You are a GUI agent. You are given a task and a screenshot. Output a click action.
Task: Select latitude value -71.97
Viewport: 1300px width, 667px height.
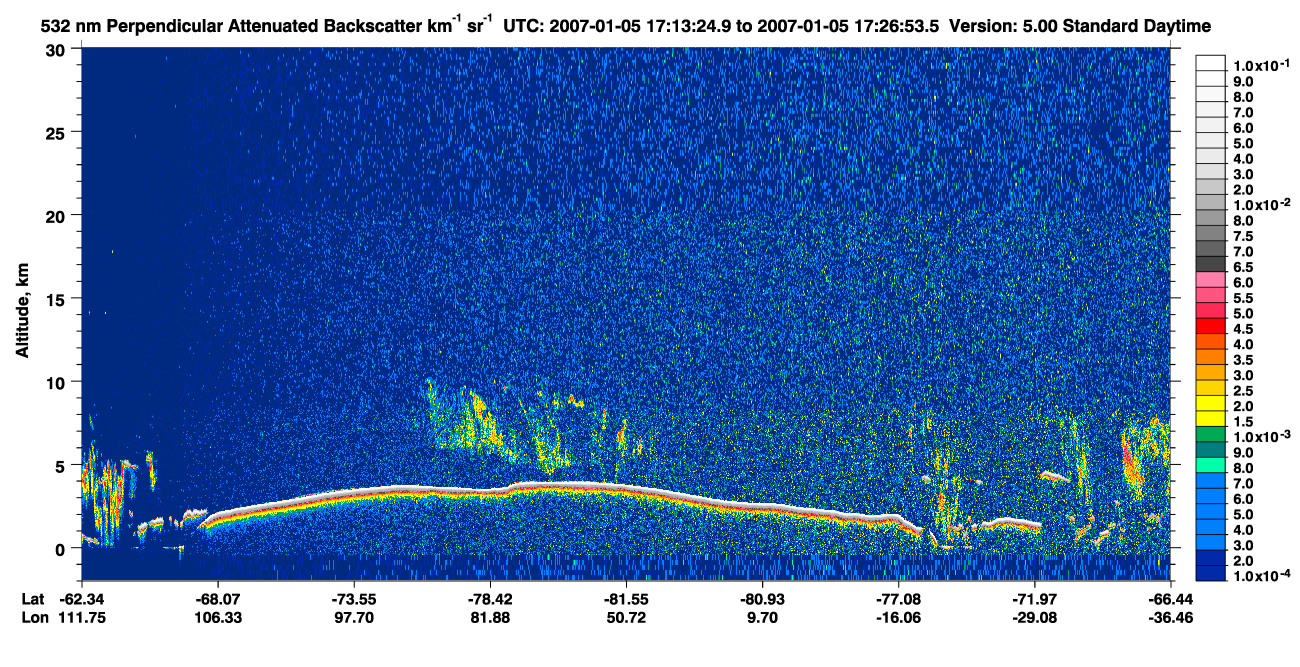click(x=1035, y=598)
